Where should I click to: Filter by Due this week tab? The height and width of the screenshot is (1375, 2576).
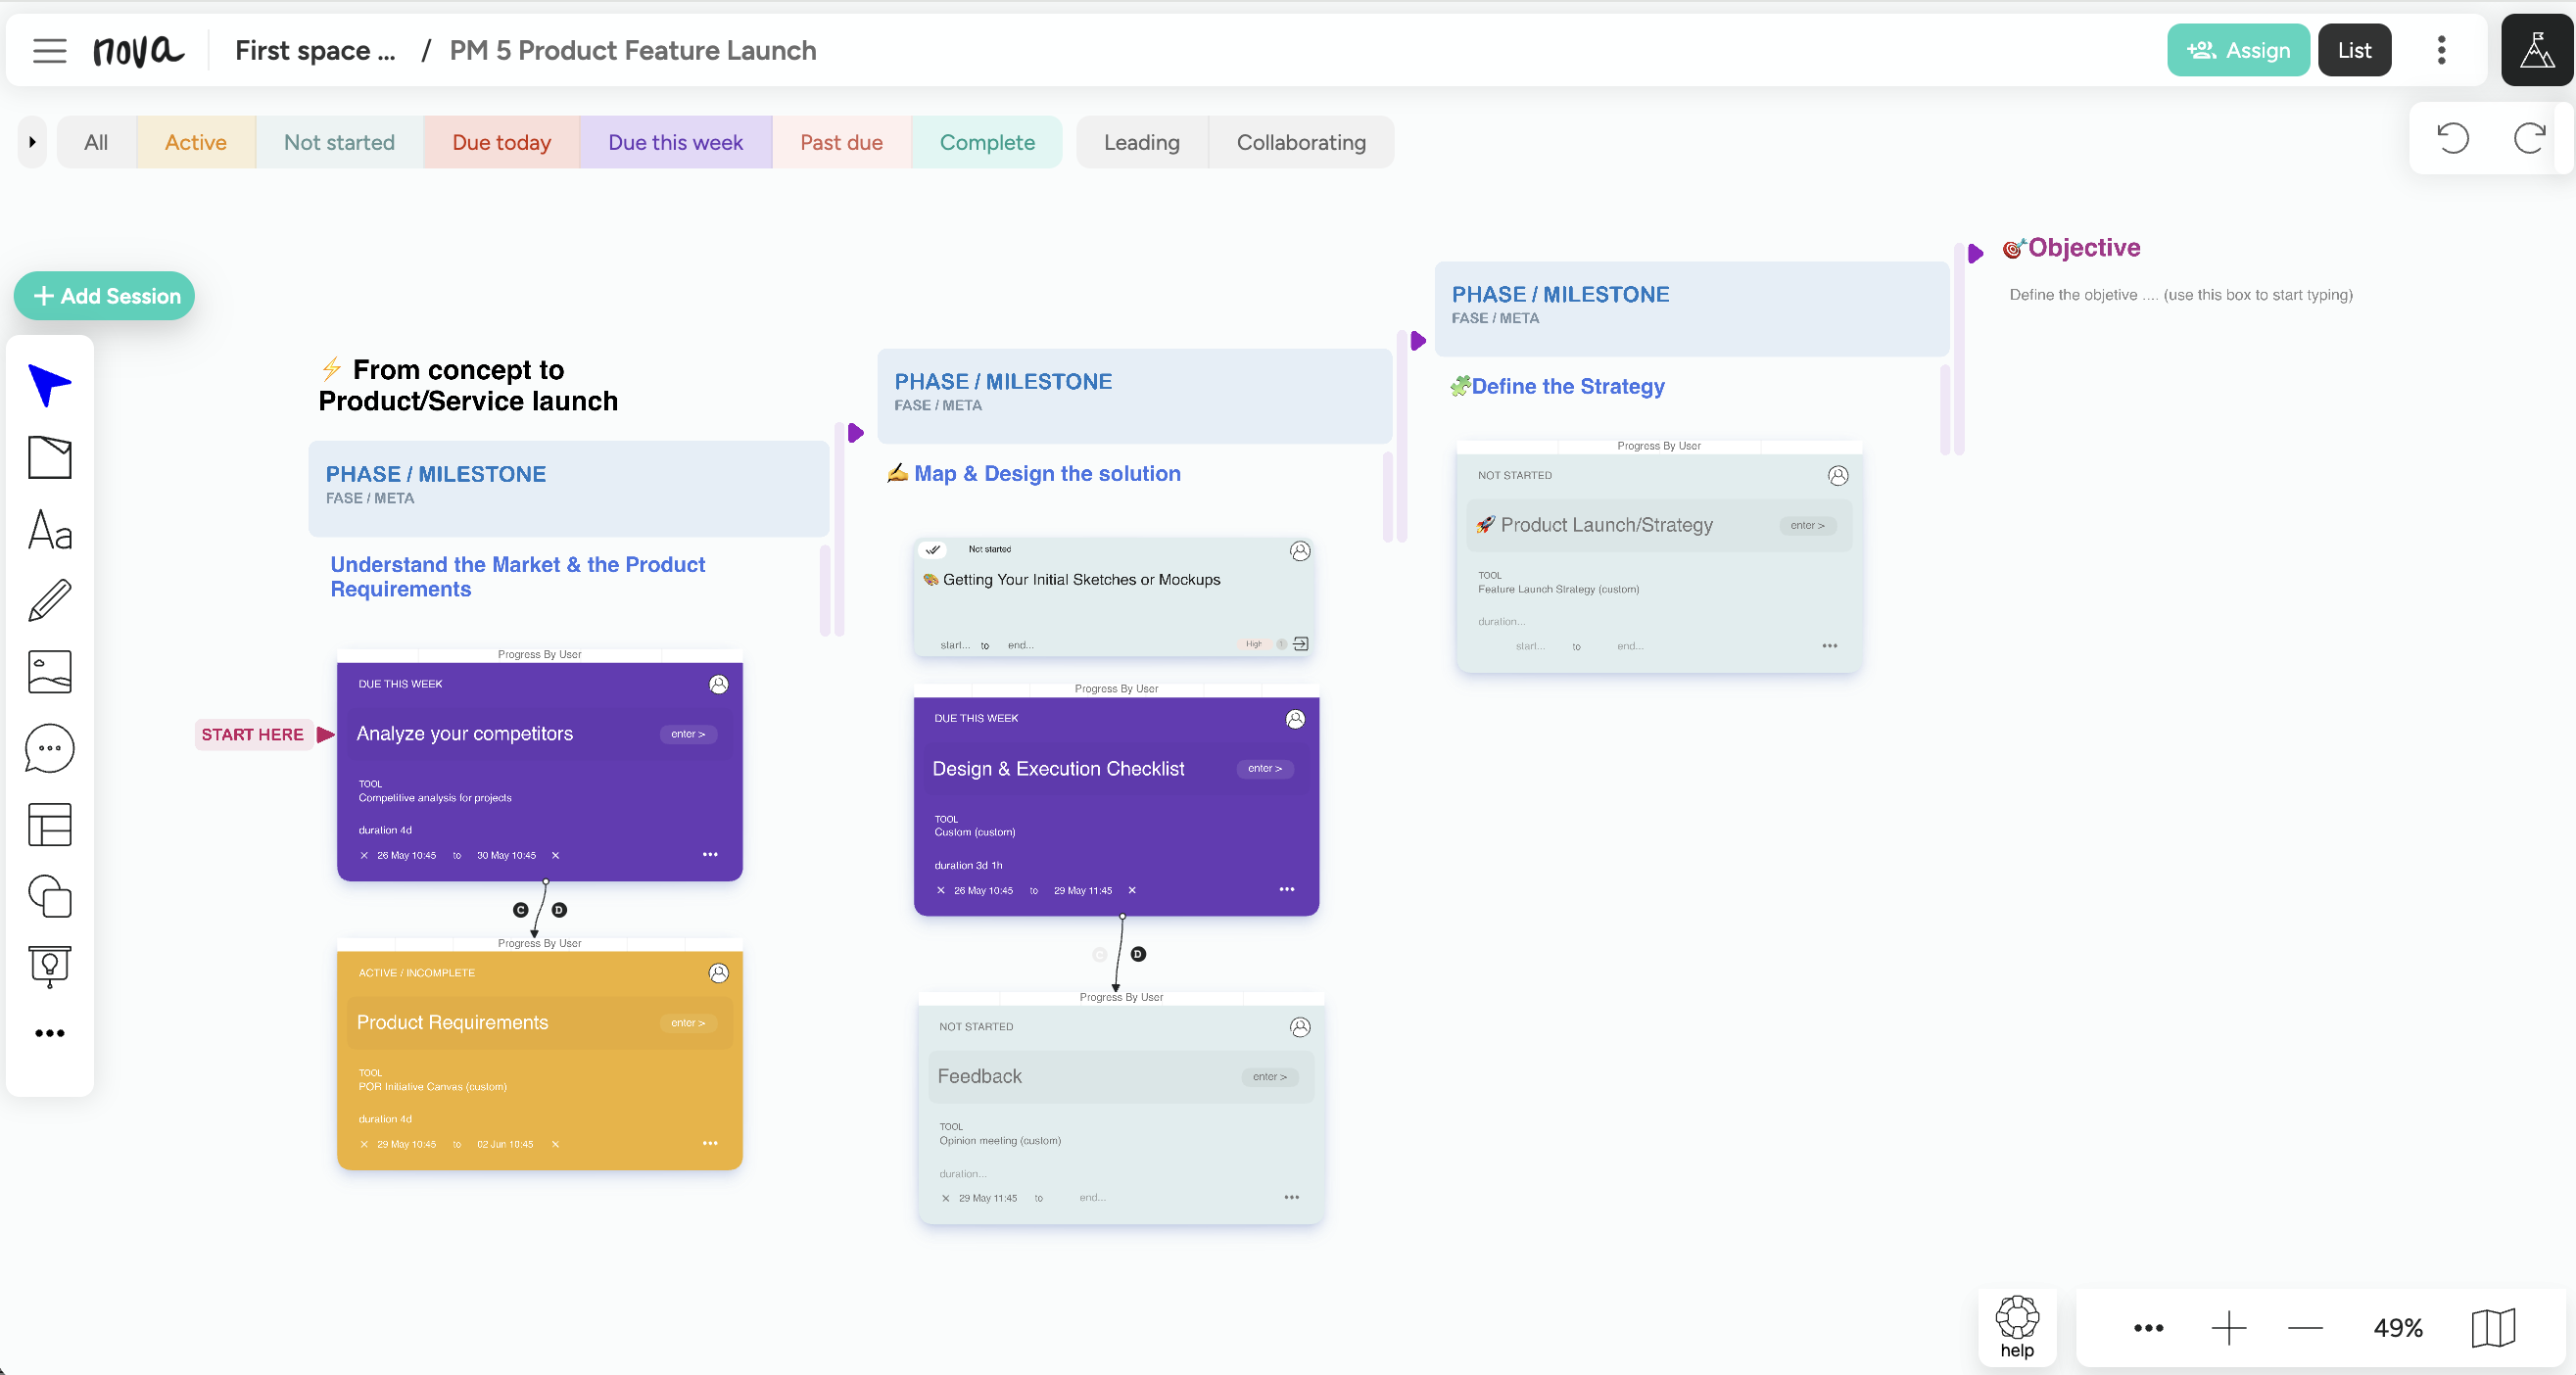[x=675, y=142]
